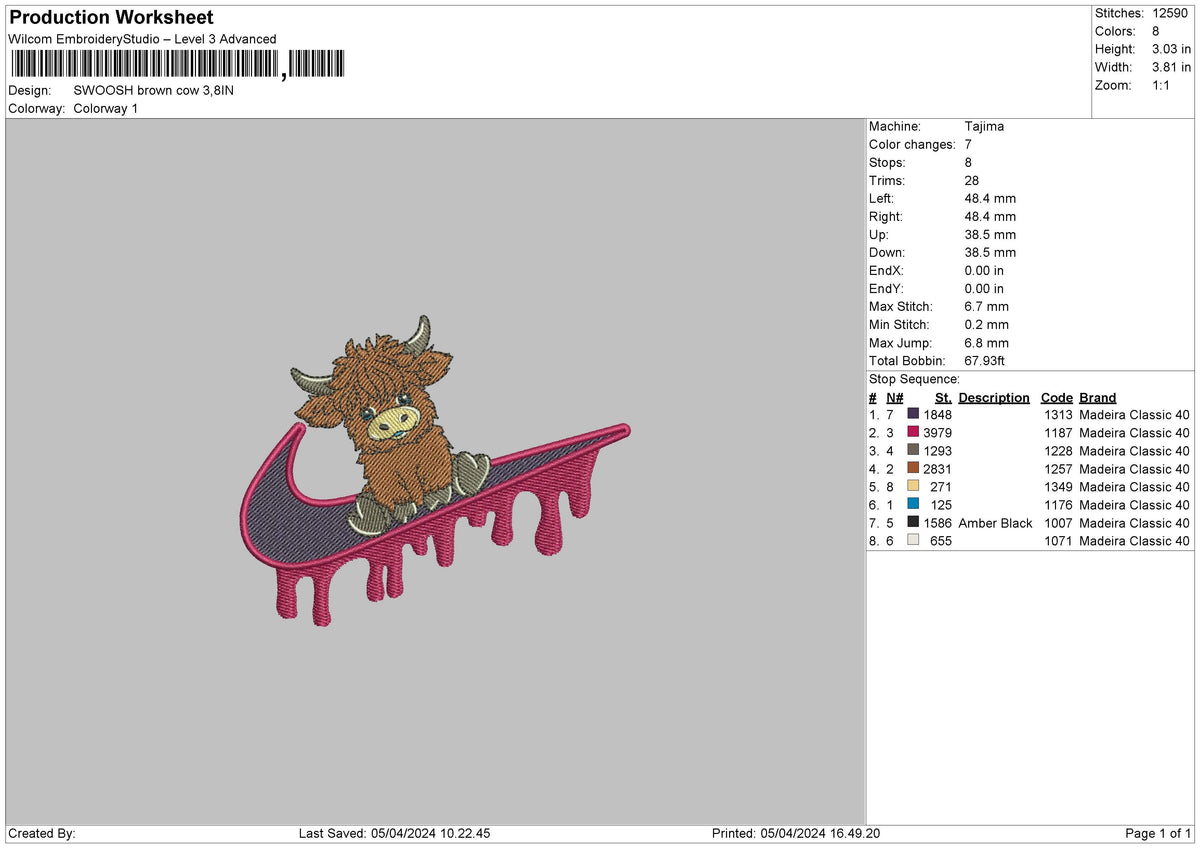Click 'Wilcom EmbroideryStudio – Level 3 Advanced' text
The height and width of the screenshot is (848, 1200).
(142, 39)
